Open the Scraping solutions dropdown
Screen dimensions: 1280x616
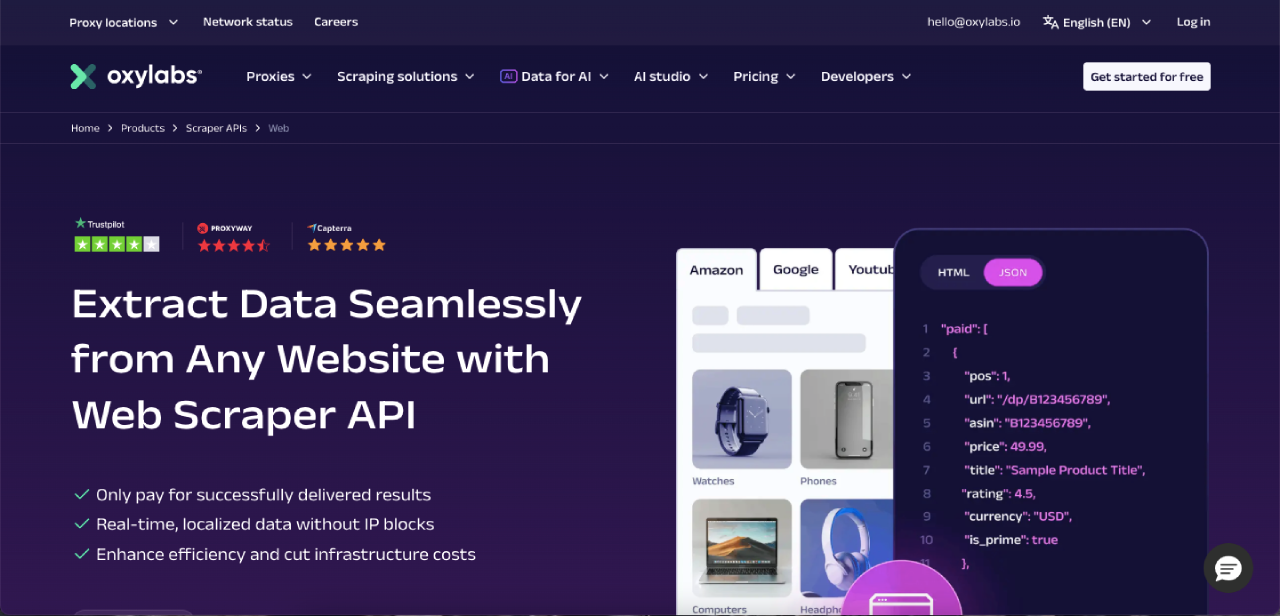406,76
